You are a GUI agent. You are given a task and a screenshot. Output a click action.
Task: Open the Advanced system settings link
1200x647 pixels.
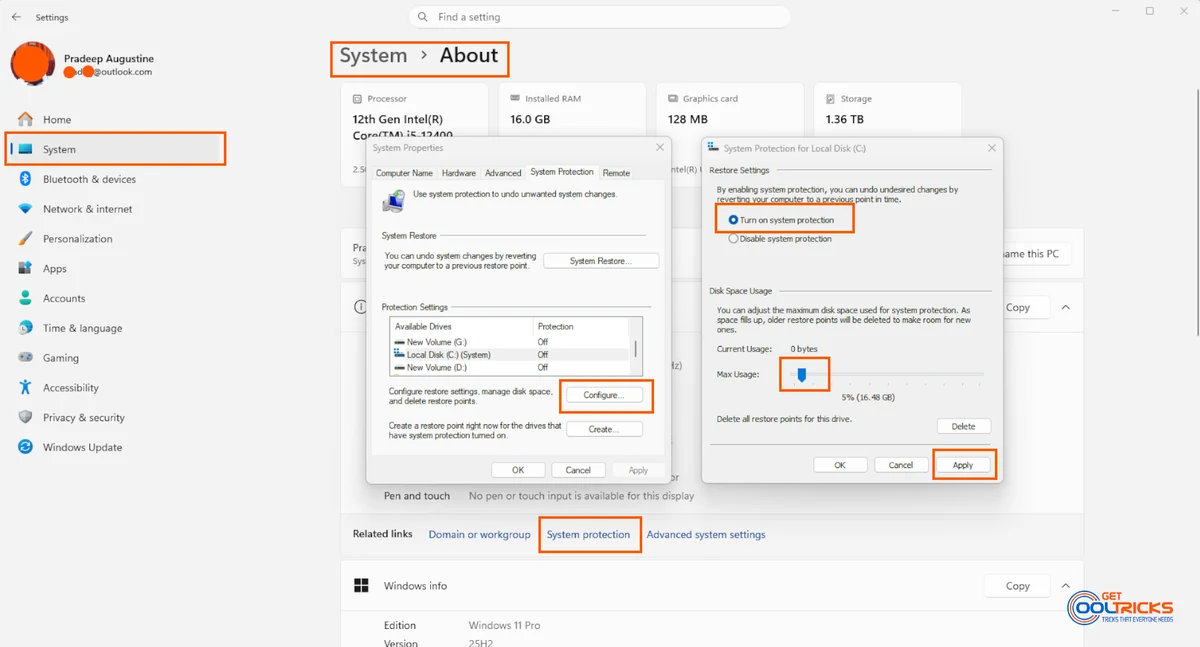(706, 535)
